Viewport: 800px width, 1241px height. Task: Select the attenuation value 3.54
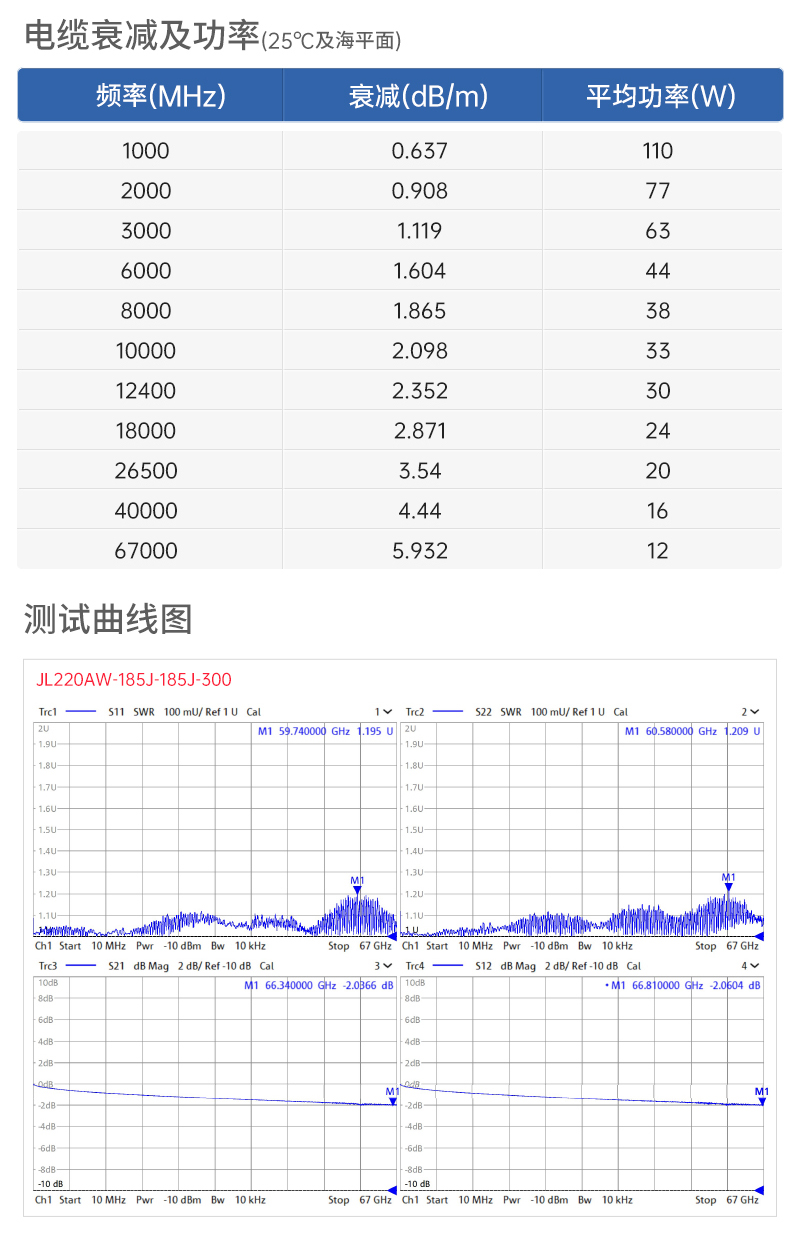[420, 471]
